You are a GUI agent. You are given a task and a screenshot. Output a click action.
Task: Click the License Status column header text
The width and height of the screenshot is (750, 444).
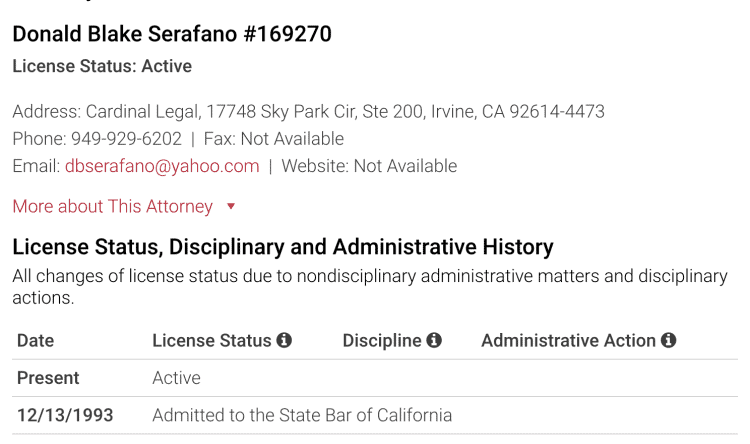211,341
